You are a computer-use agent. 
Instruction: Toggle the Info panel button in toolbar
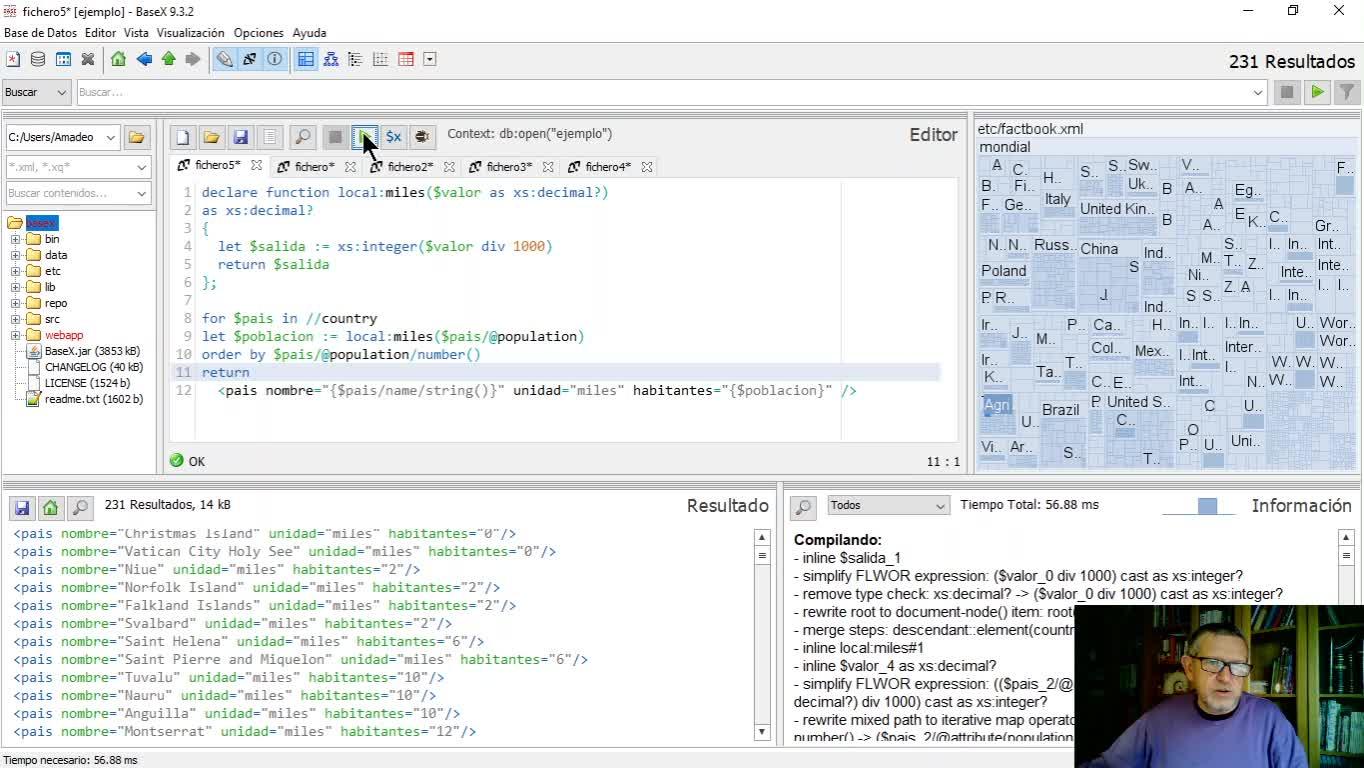click(274, 60)
